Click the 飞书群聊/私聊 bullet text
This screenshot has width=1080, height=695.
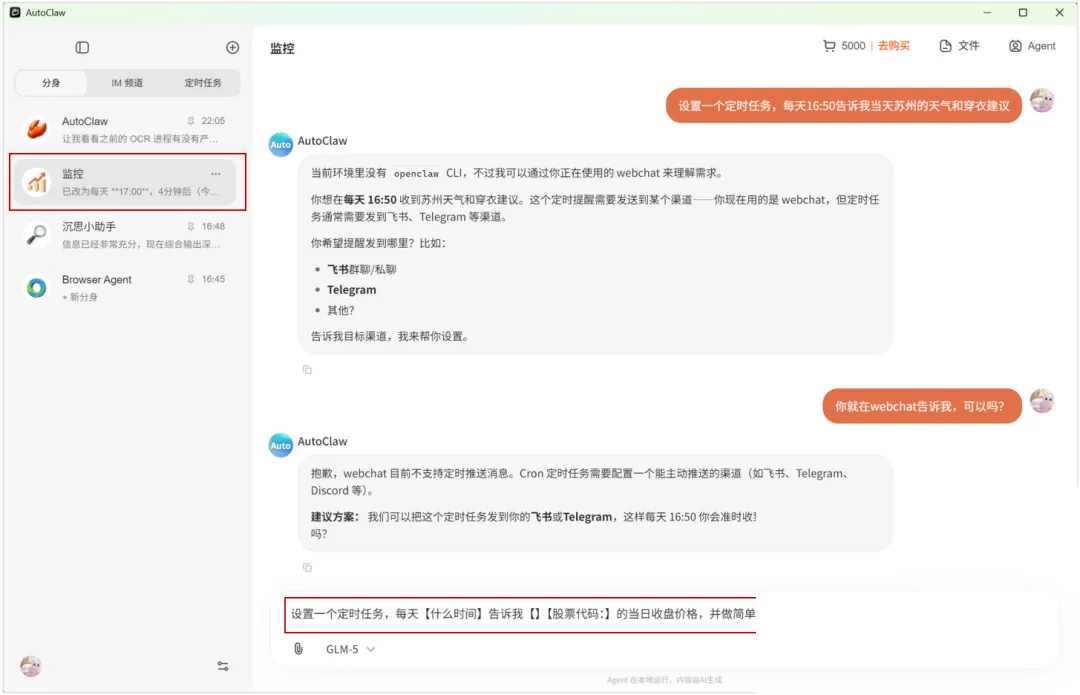point(362,269)
